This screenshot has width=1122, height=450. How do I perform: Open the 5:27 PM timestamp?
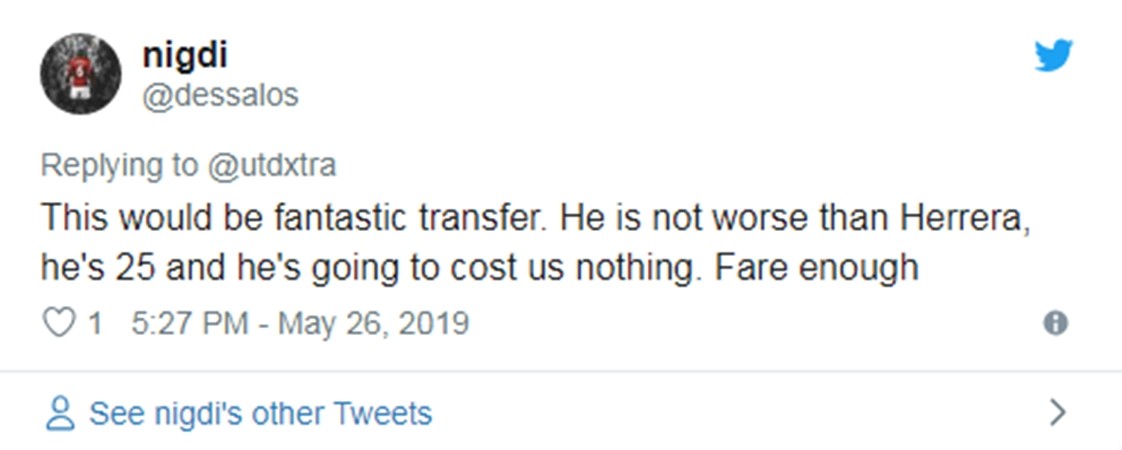[x=191, y=324]
